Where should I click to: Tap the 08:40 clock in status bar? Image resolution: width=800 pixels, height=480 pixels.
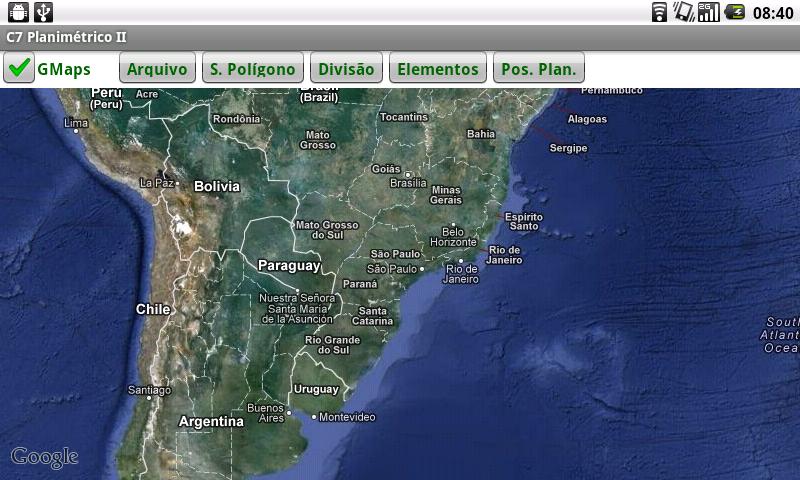773,13
